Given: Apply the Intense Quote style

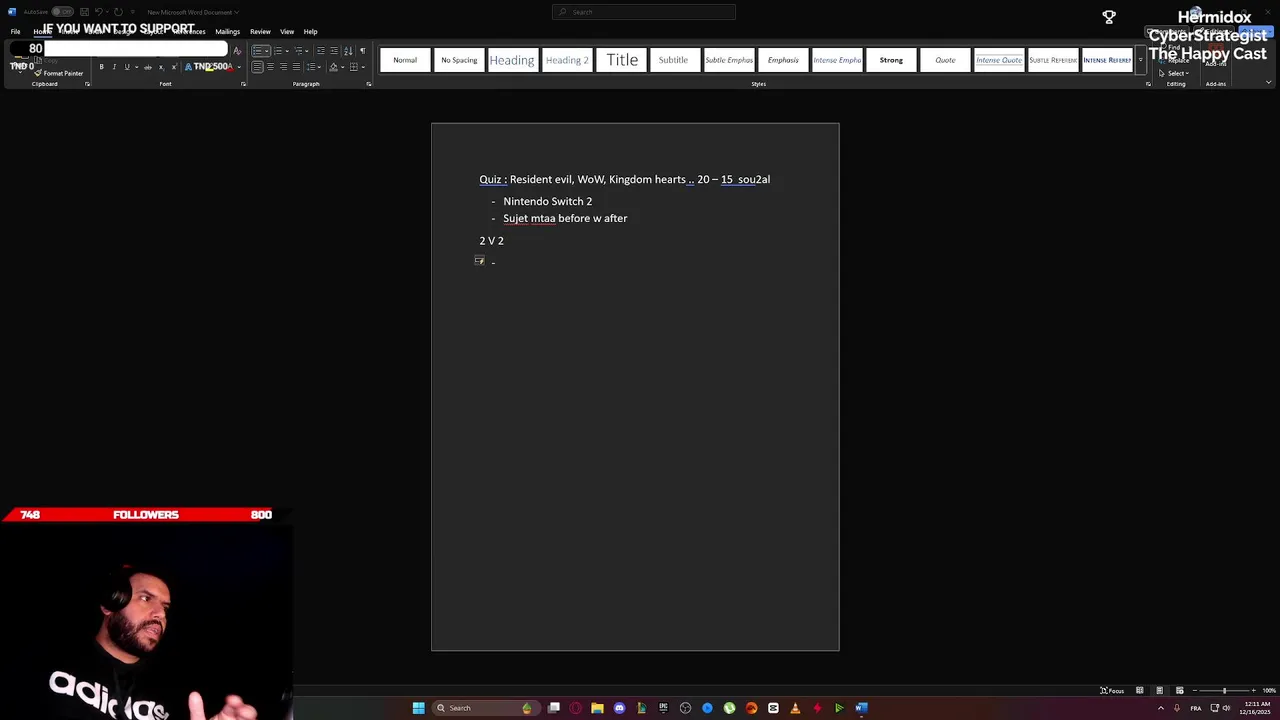Looking at the screenshot, I should point(999,60).
